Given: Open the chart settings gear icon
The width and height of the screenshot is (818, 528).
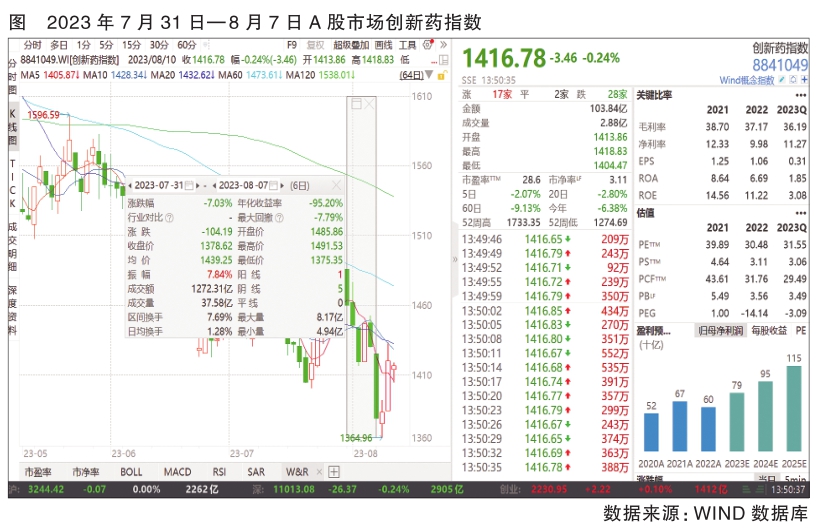Looking at the screenshot, I should 428,45.
